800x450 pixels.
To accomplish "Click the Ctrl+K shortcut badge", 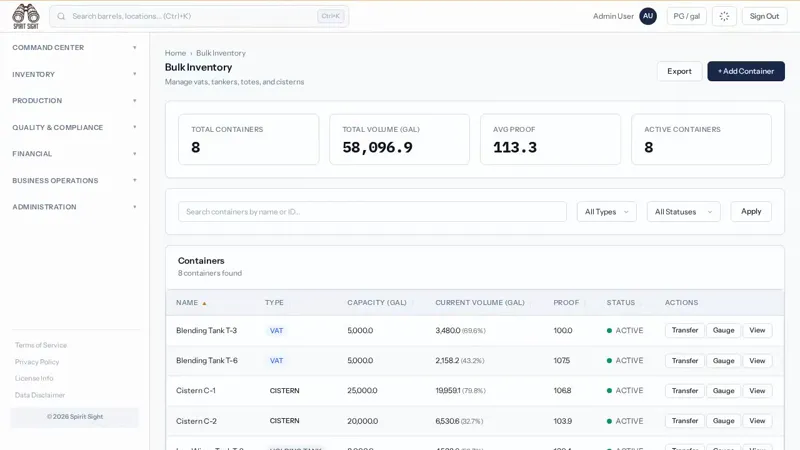I will [x=331, y=16].
